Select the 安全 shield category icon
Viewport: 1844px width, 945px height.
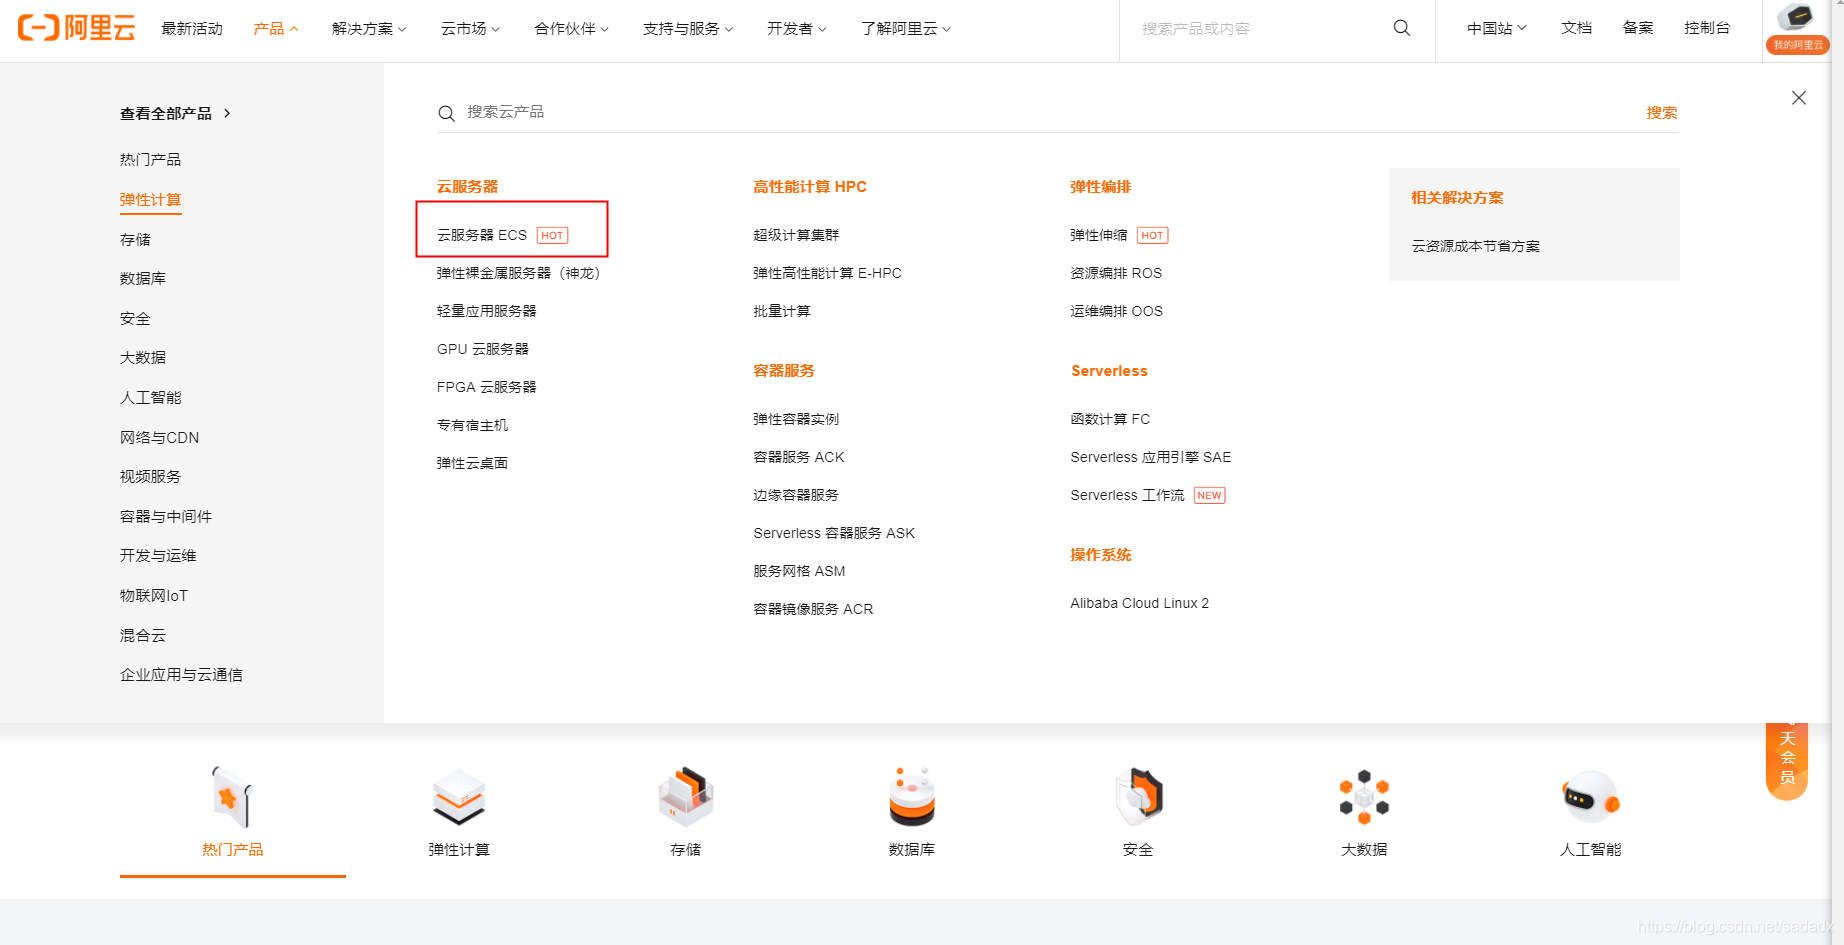click(1139, 797)
